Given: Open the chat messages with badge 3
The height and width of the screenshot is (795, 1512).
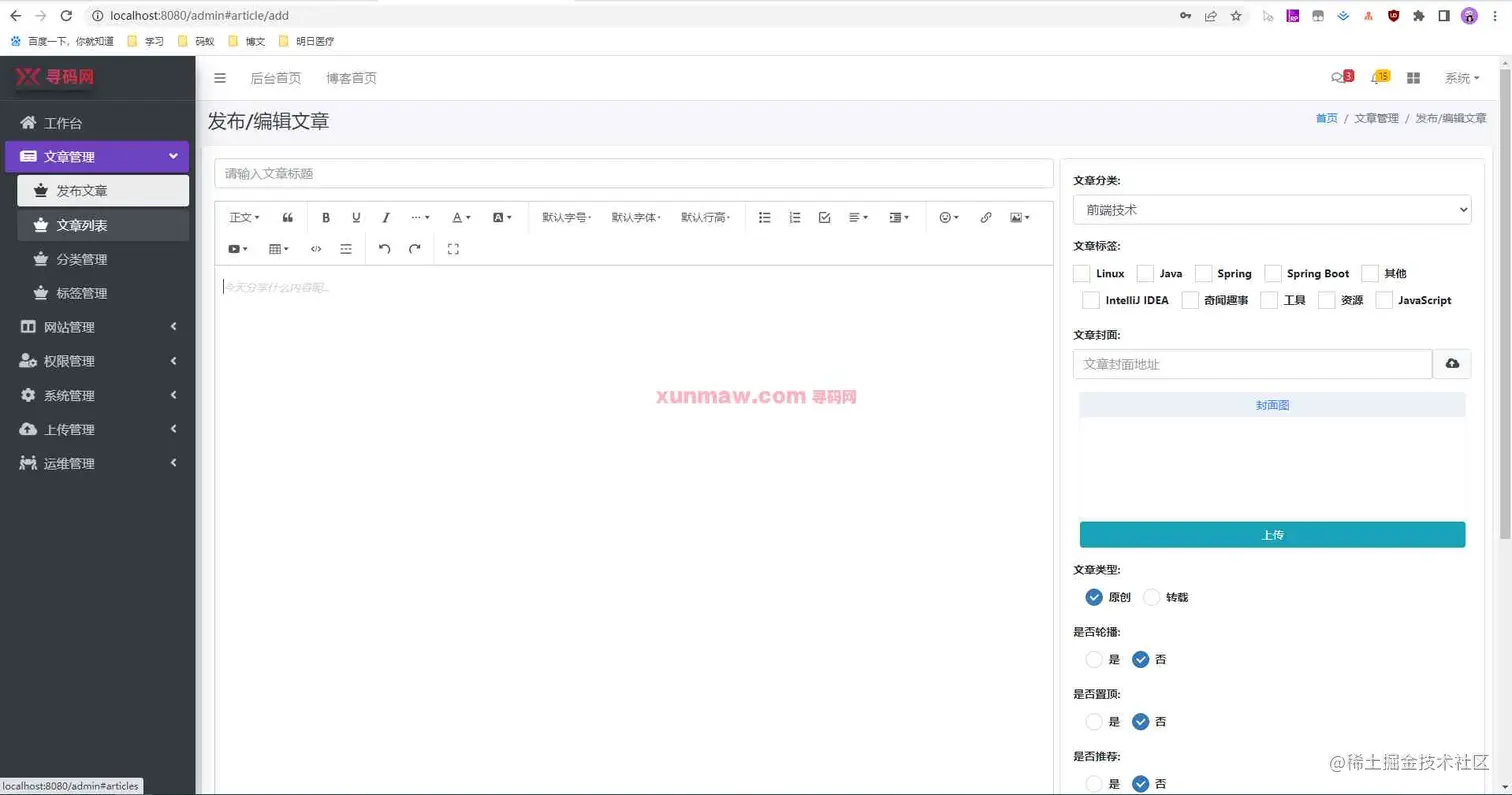Looking at the screenshot, I should (1341, 77).
